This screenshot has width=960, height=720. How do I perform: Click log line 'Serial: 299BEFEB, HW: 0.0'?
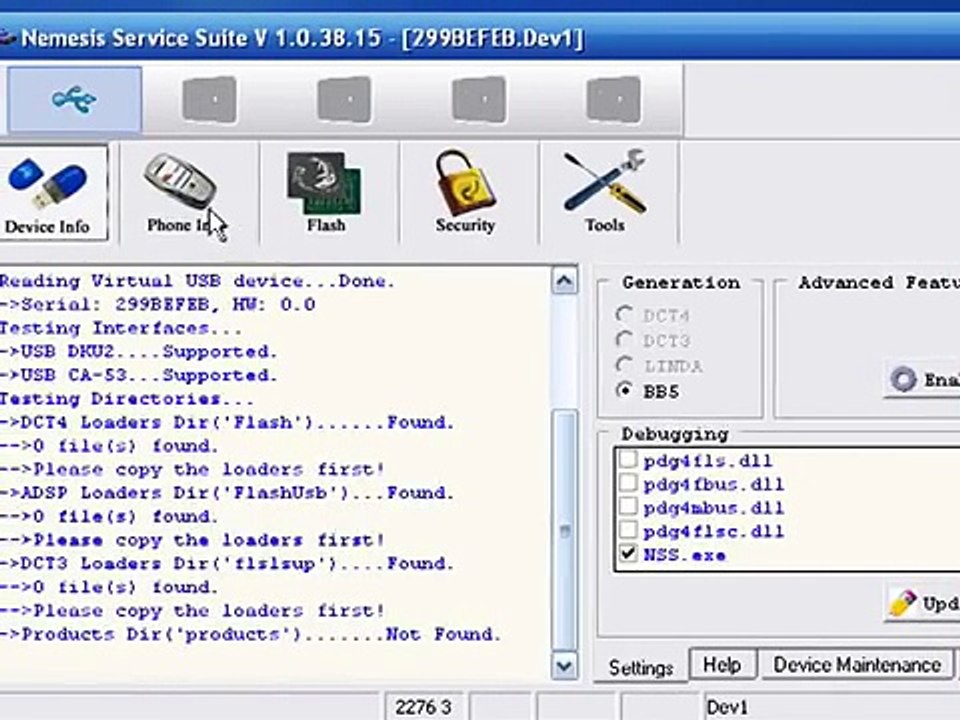point(157,304)
